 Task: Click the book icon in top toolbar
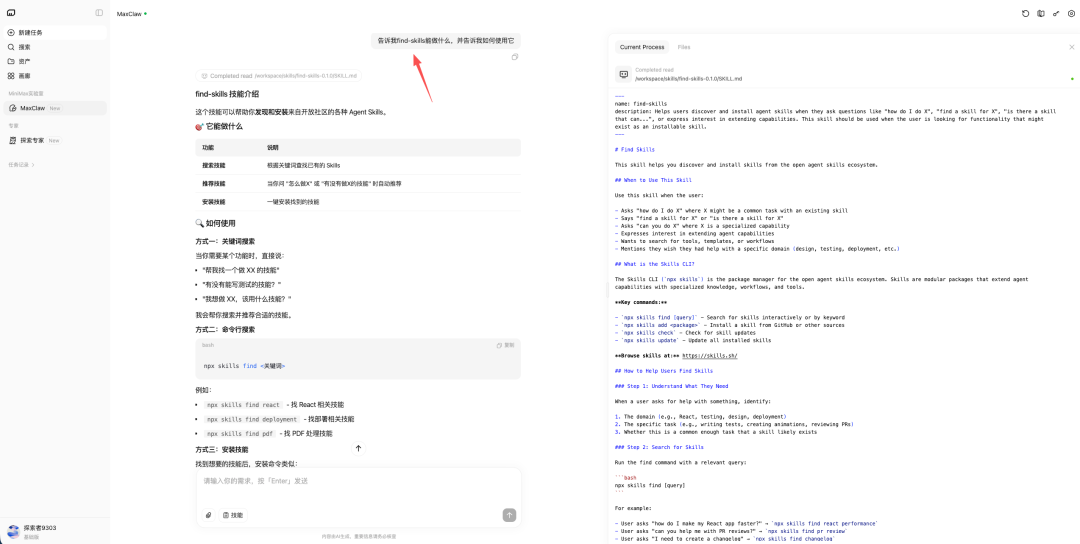coord(1041,13)
